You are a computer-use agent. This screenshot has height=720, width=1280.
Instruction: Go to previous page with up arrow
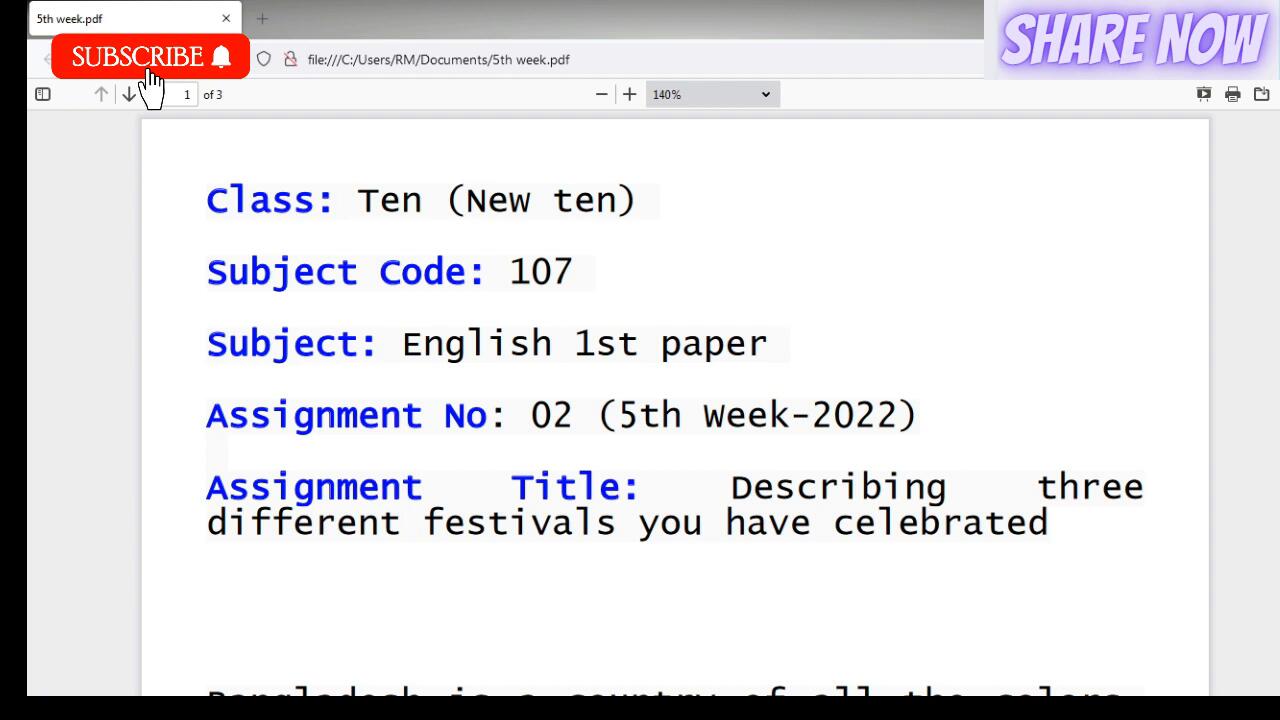tap(101, 94)
